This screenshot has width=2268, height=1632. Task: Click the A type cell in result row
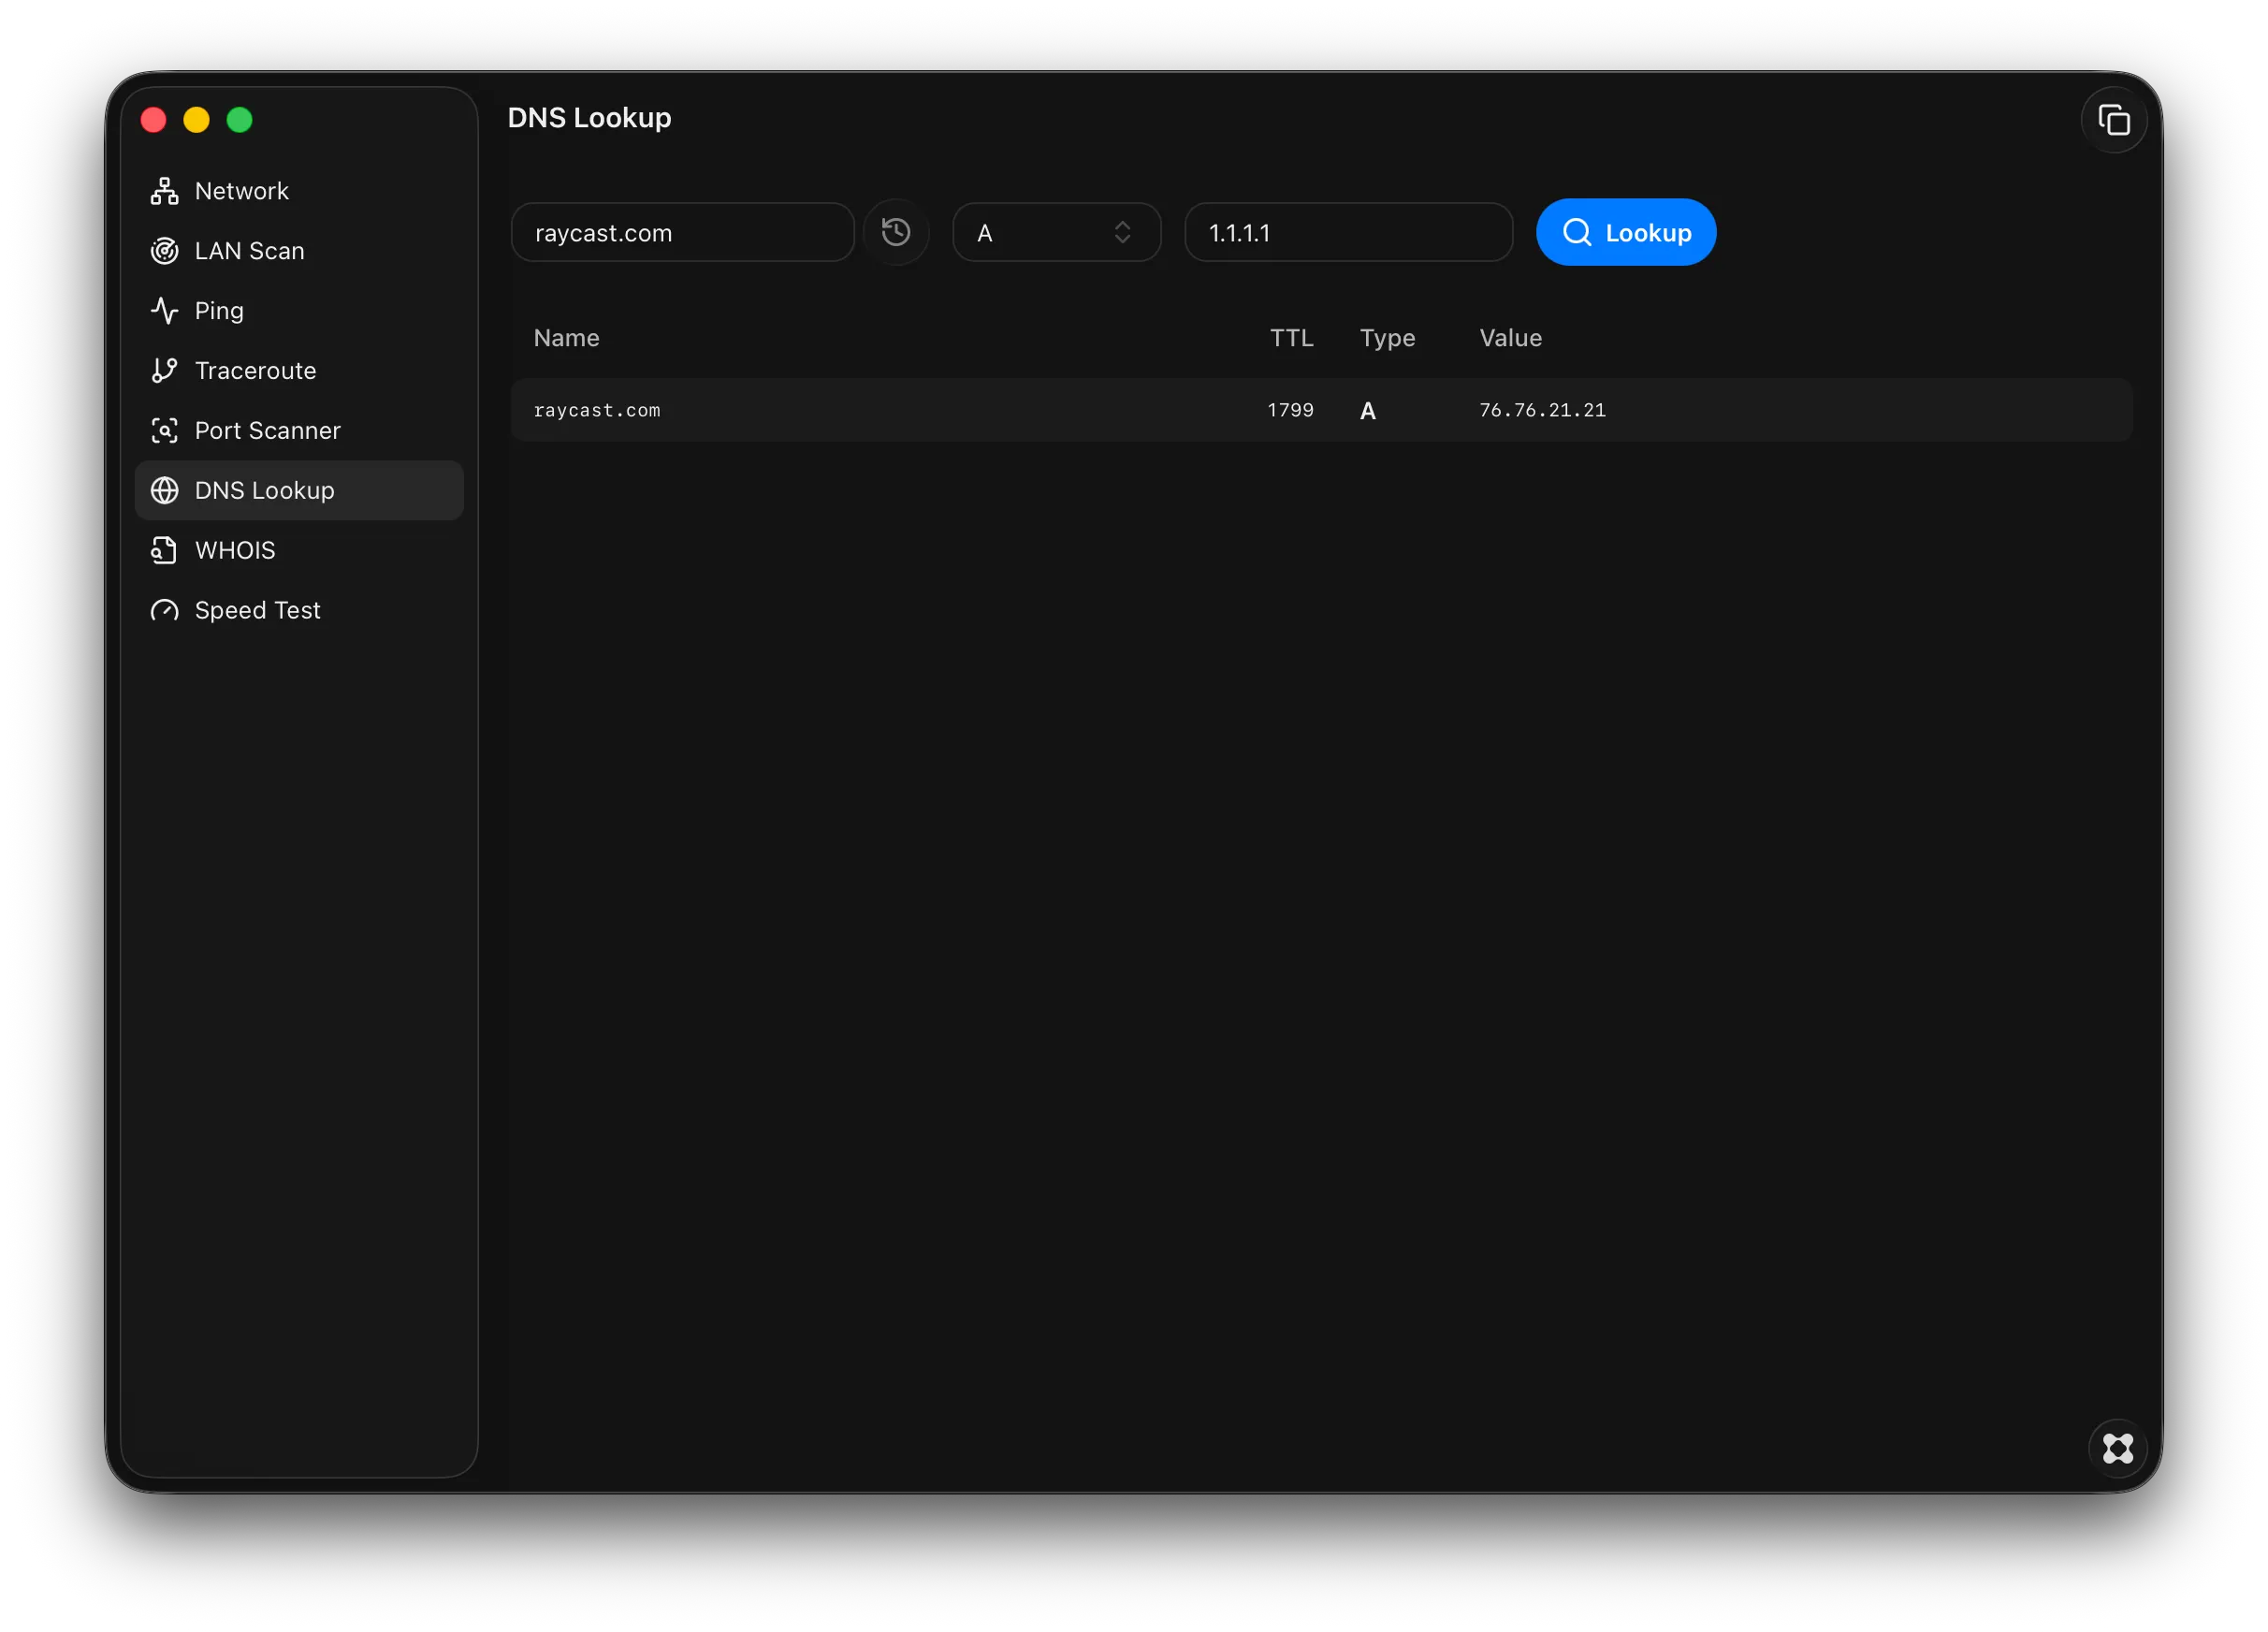click(x=1367, y=411)
